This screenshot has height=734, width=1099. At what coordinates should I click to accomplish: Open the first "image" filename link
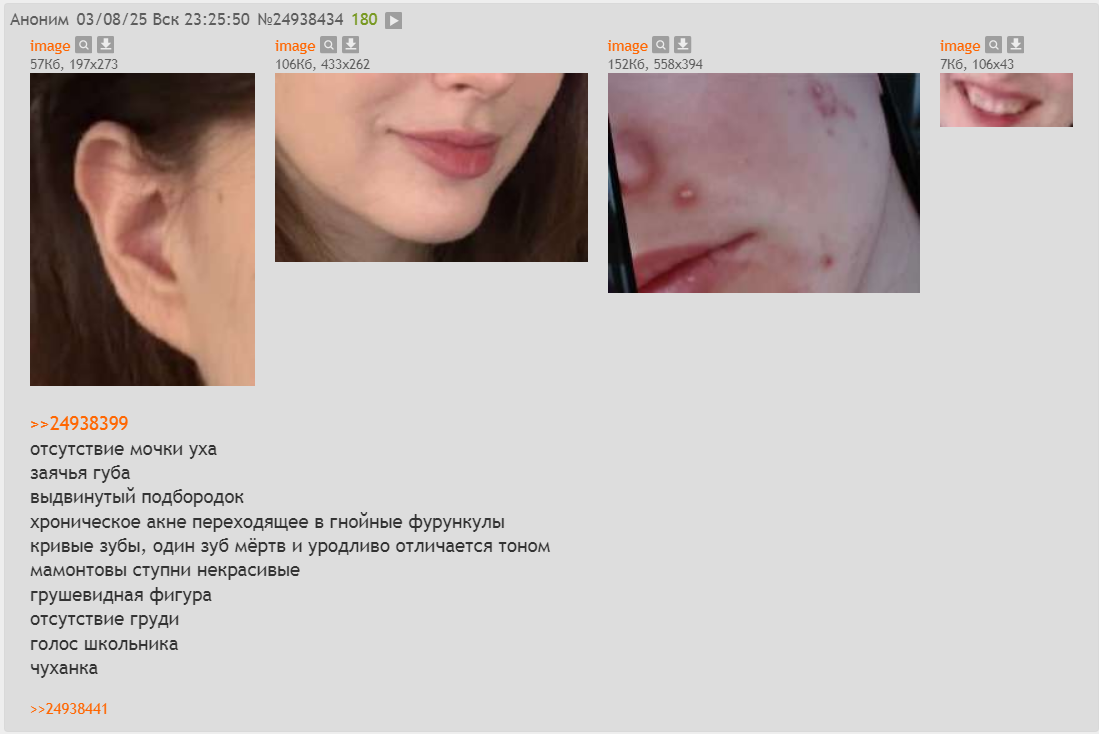click(x=50, y=46)
